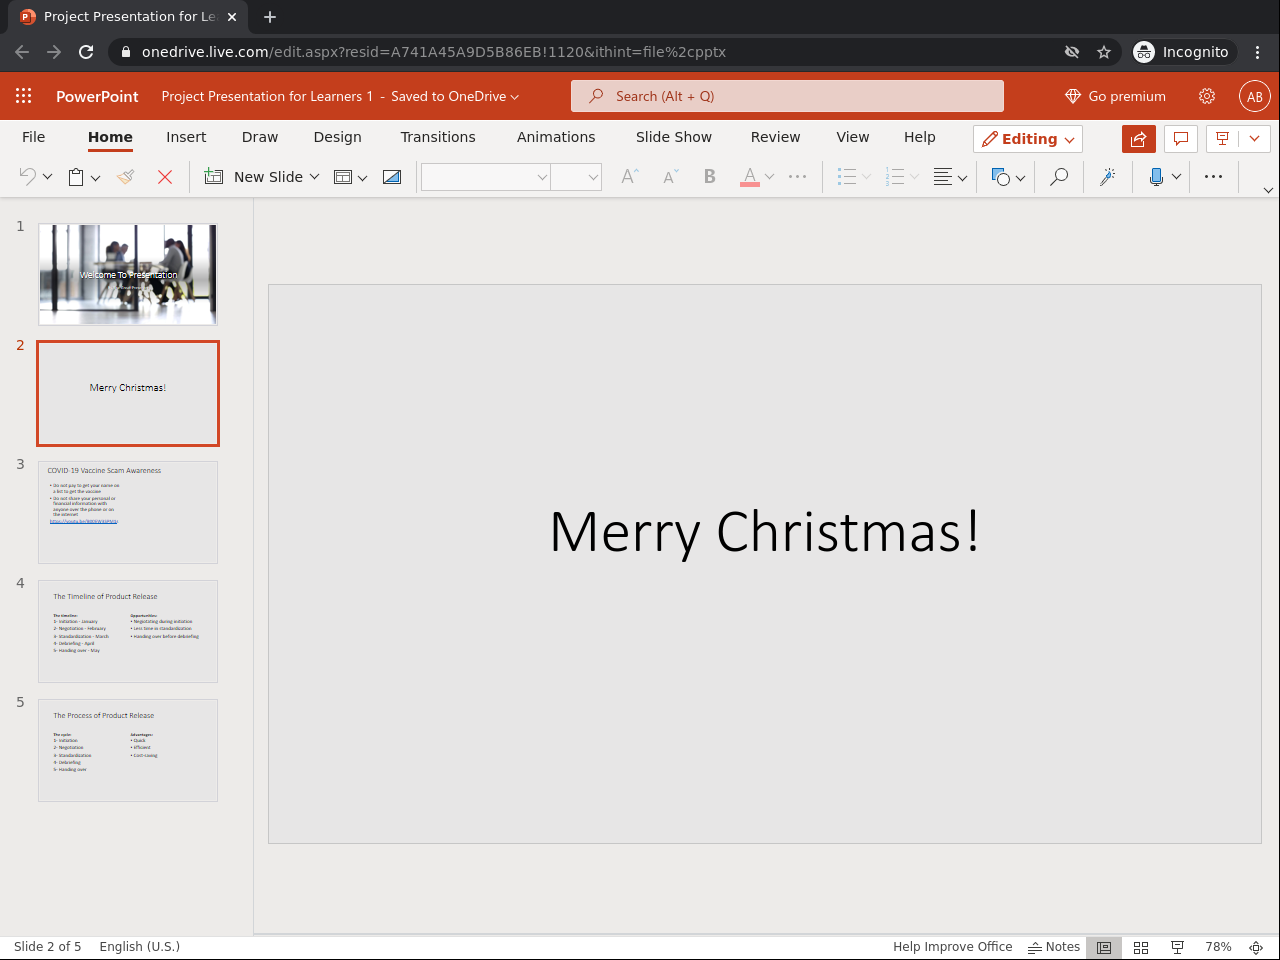Click the Shapes icon
Image resolution: width=1280 pixels, height=960 pixels.
click(x=1001, y=177)
